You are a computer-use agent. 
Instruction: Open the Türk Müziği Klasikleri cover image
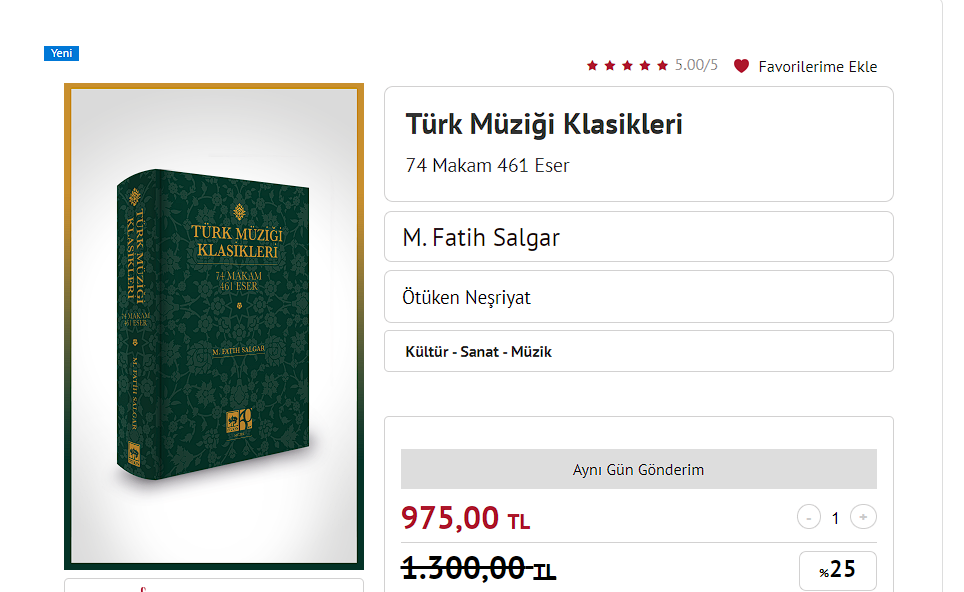pos(214,326)
